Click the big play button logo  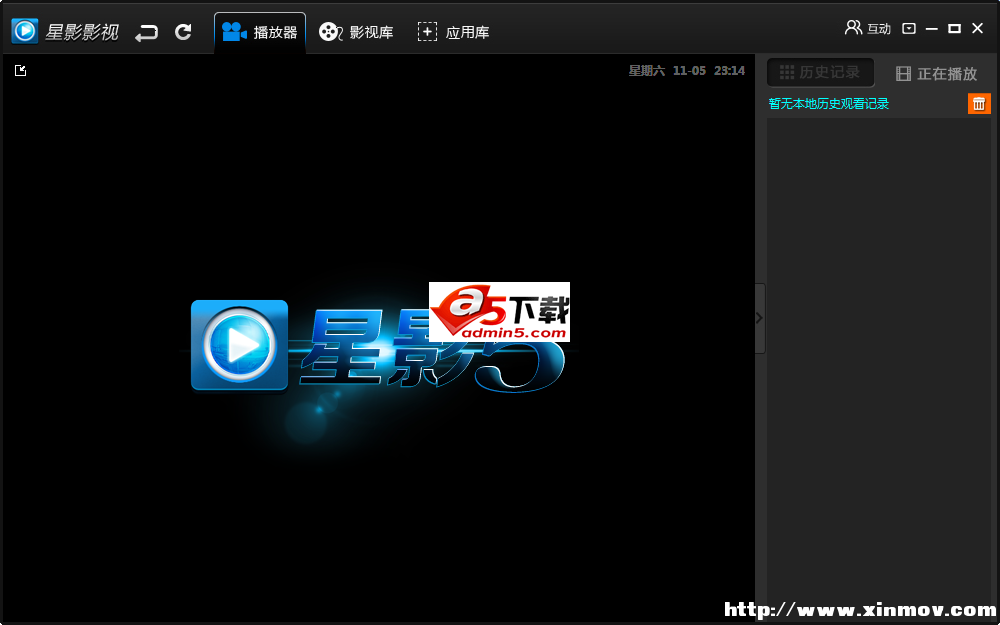[x=239, y=346]
